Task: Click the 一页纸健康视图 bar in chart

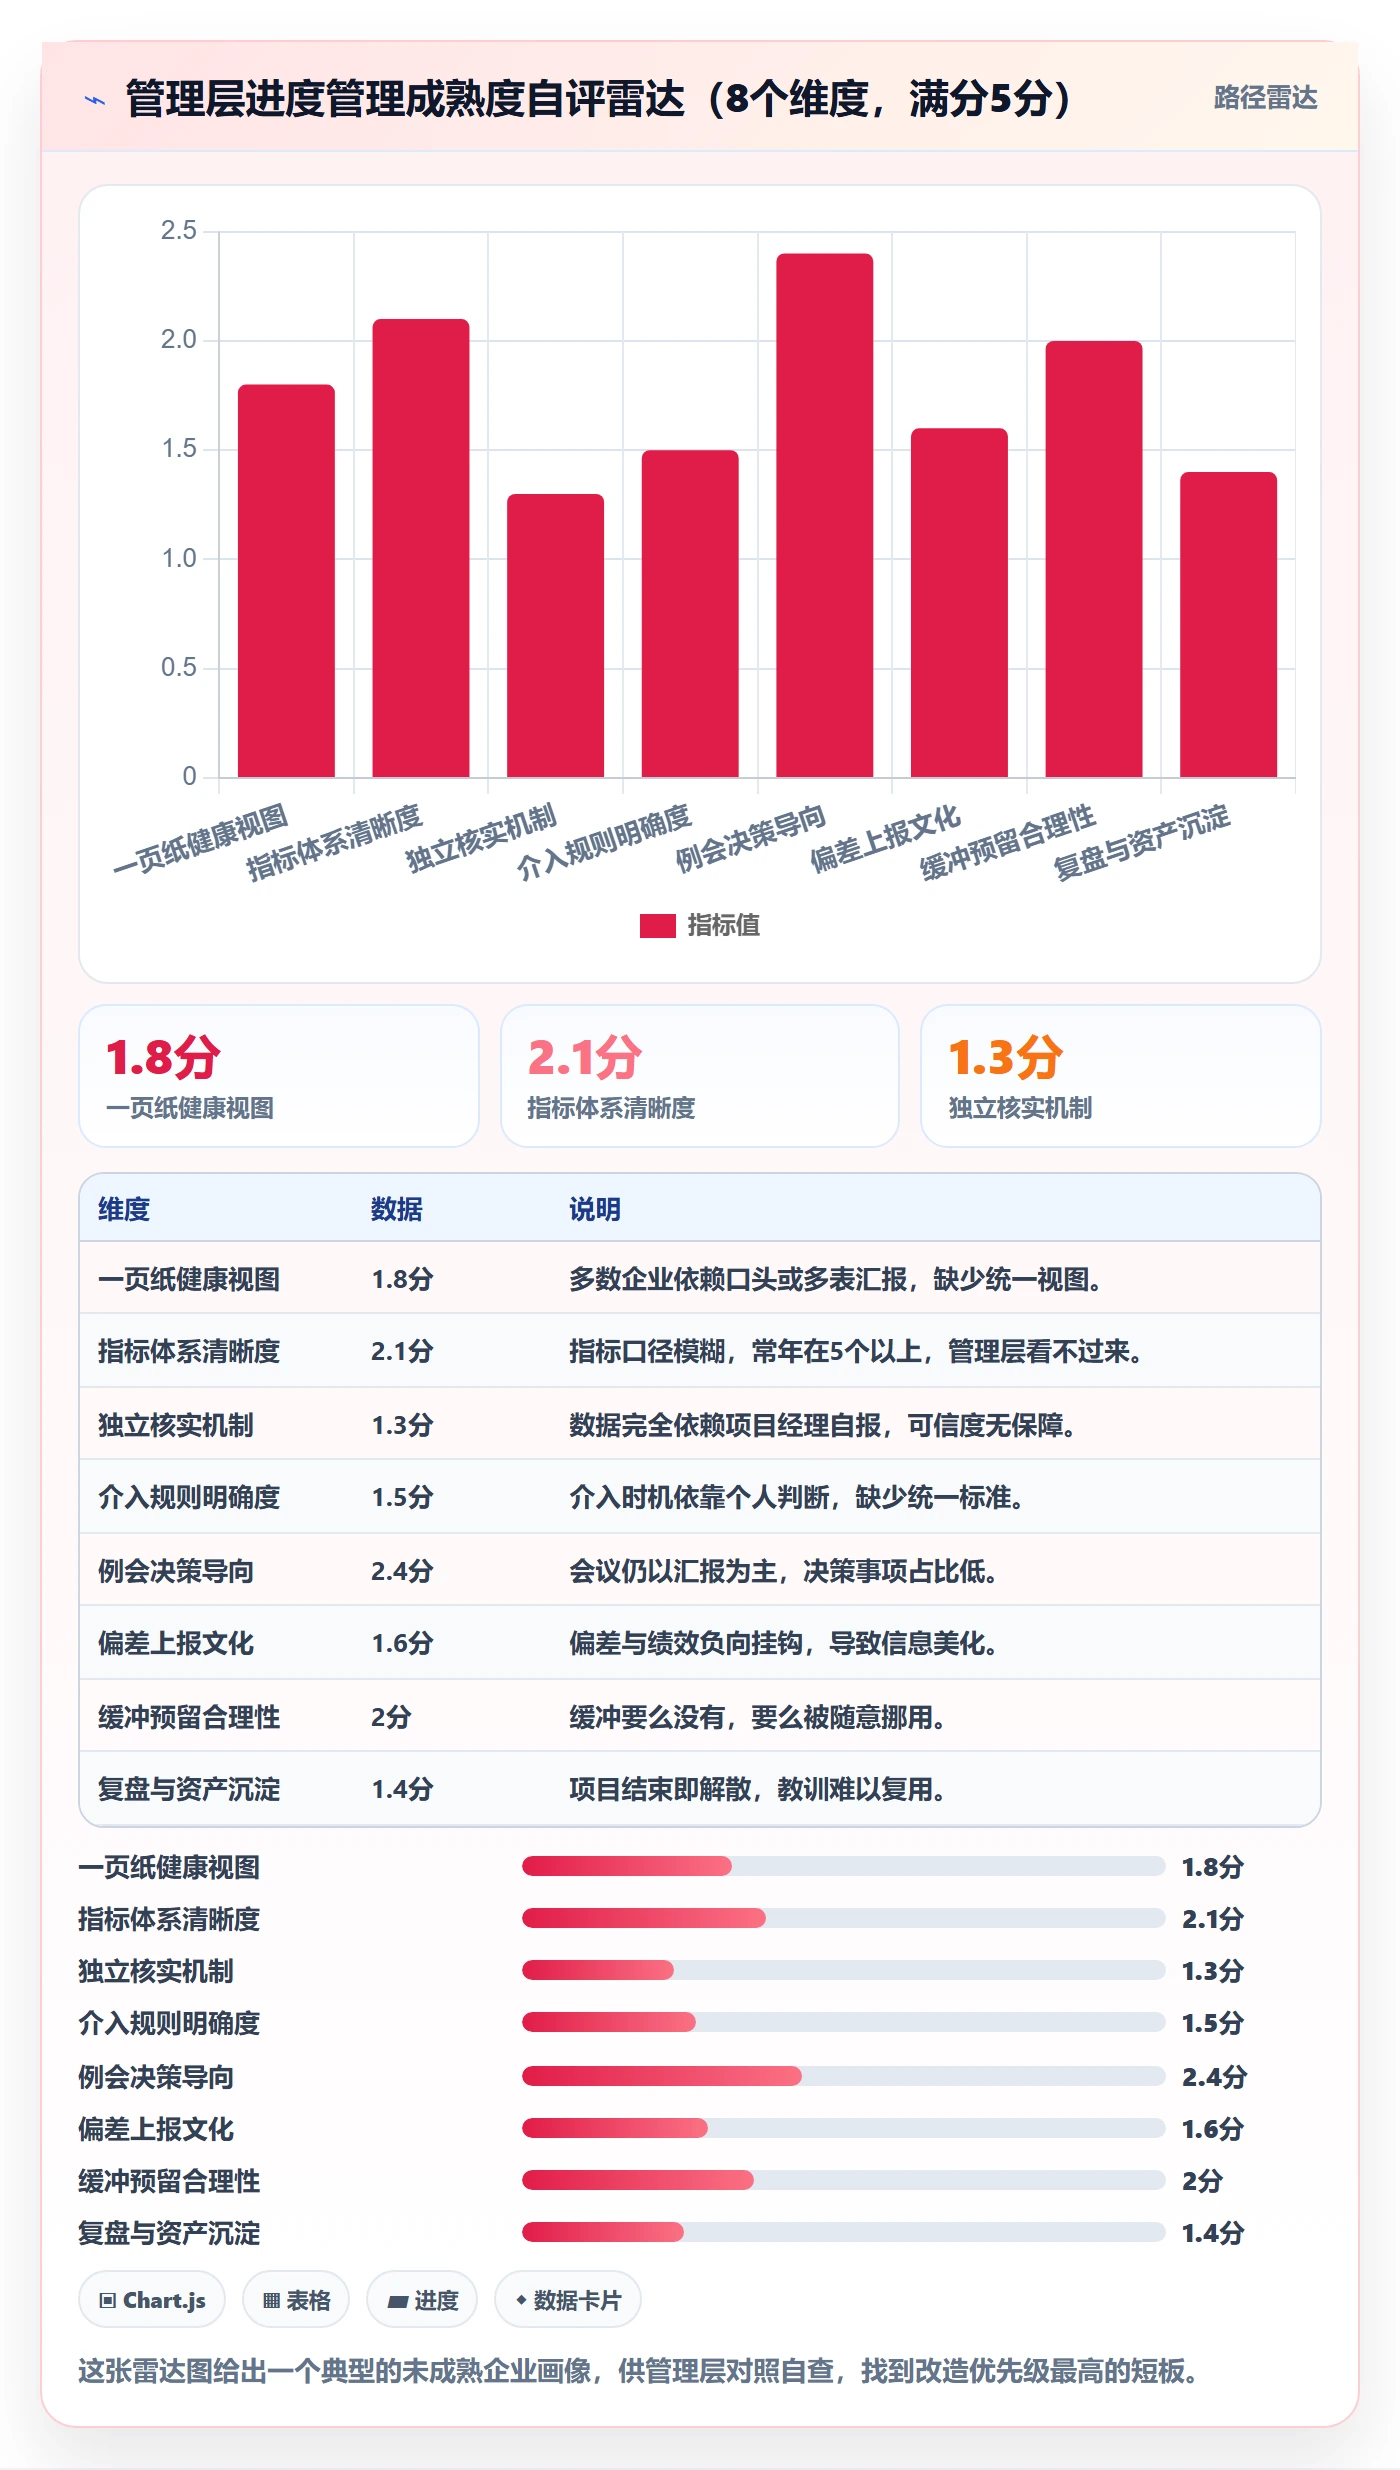Action: click(286, 581)
